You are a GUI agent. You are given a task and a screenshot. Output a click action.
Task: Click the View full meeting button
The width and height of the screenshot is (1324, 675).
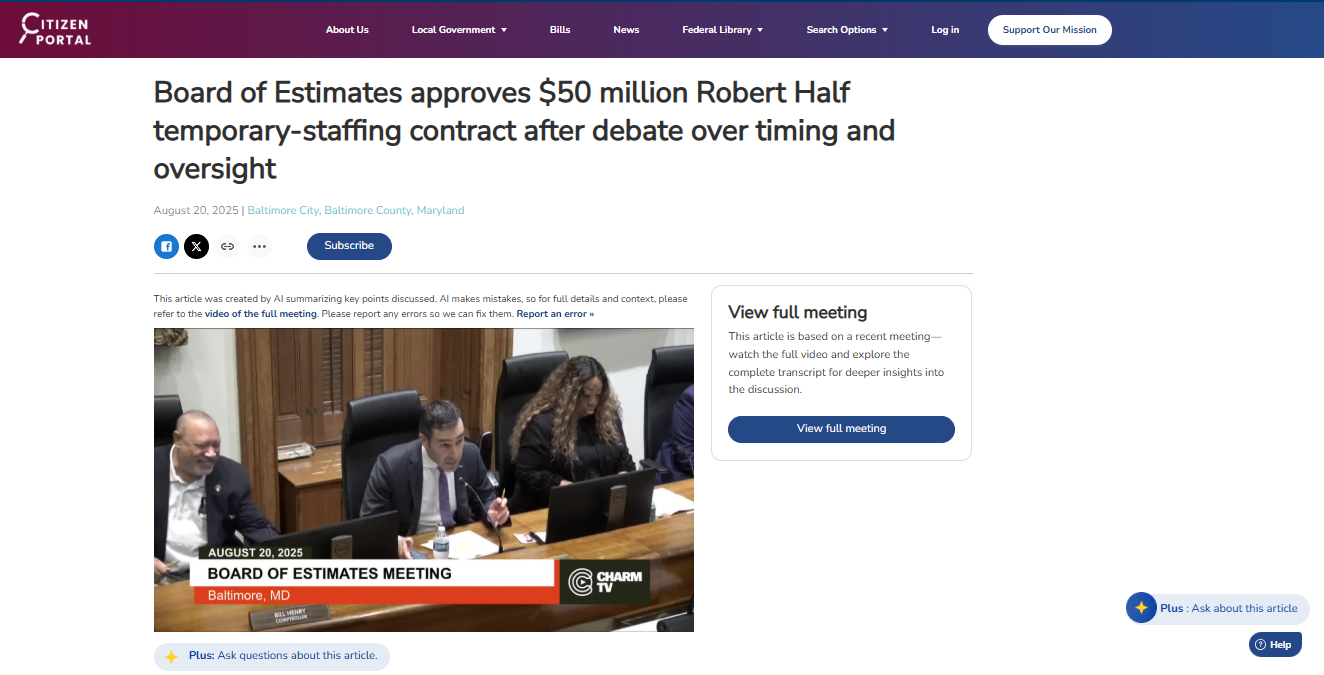841,429
